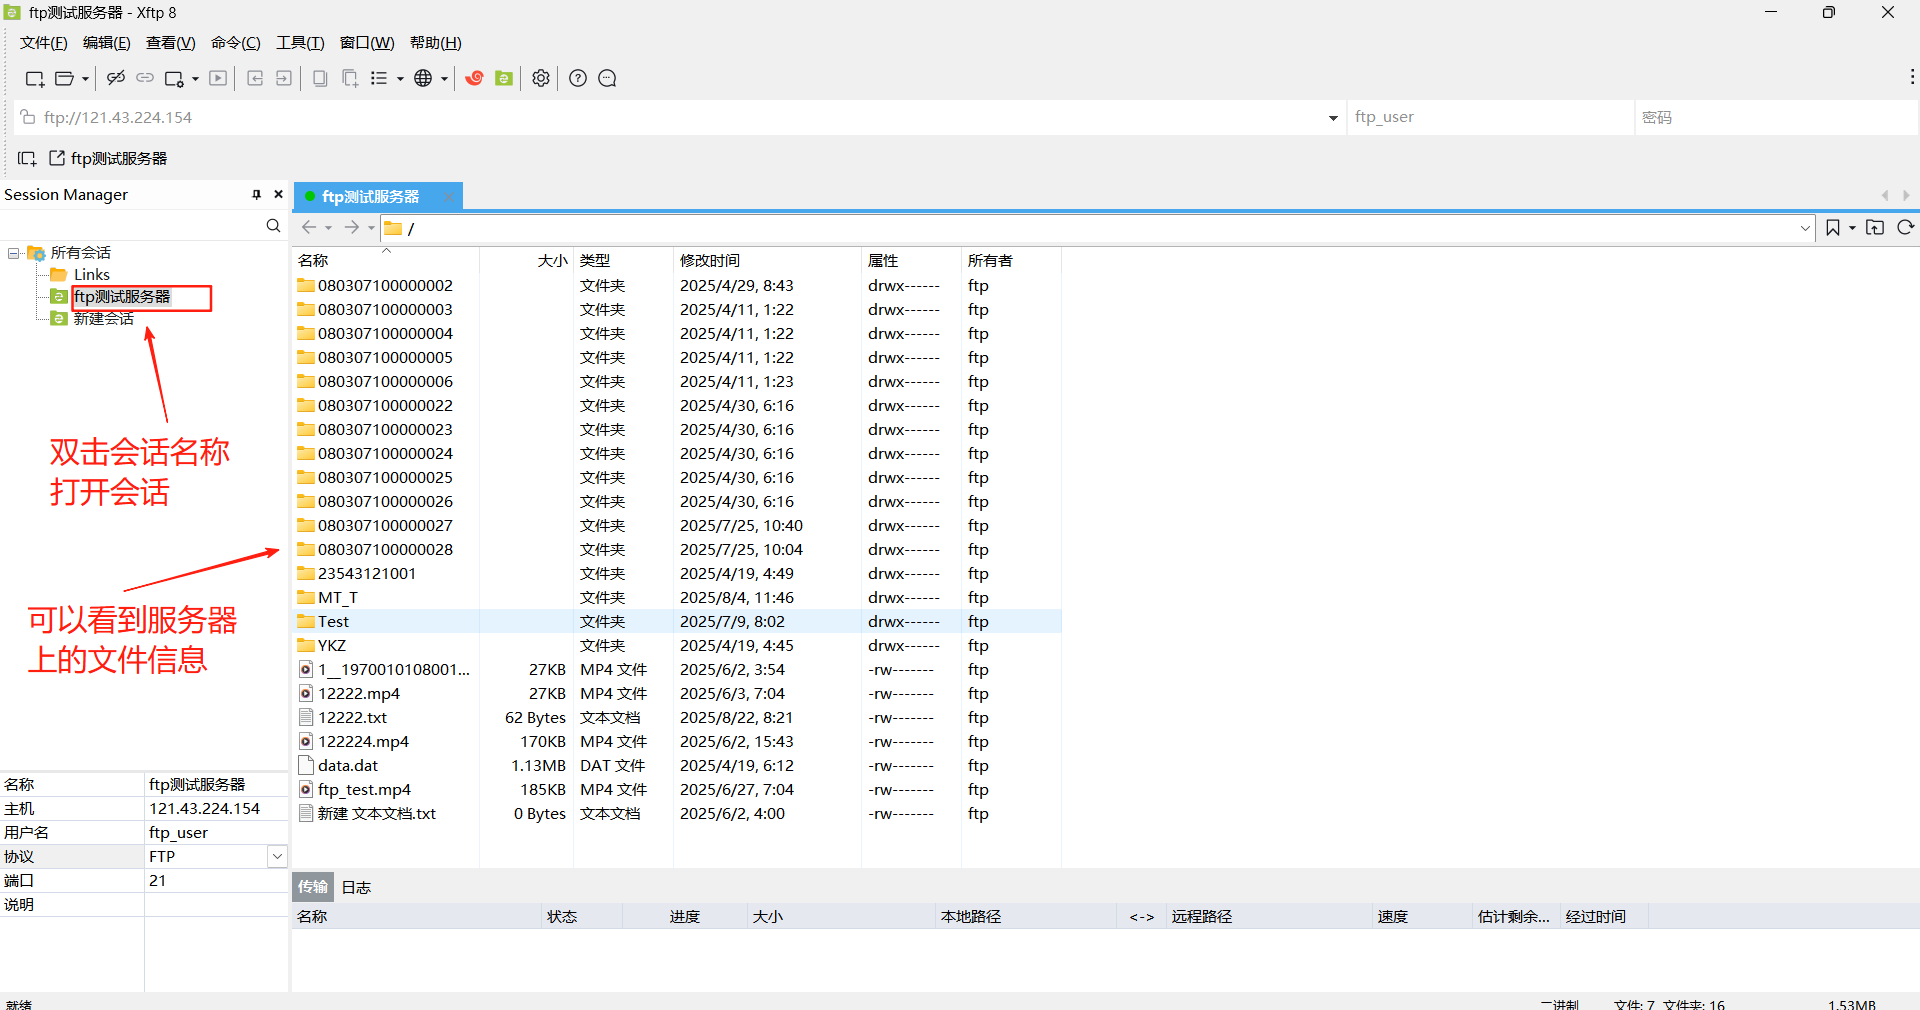1920x1010 pixels.
Task: Click the play-in-box toolbar icon
Action: (x=218, y=78)
